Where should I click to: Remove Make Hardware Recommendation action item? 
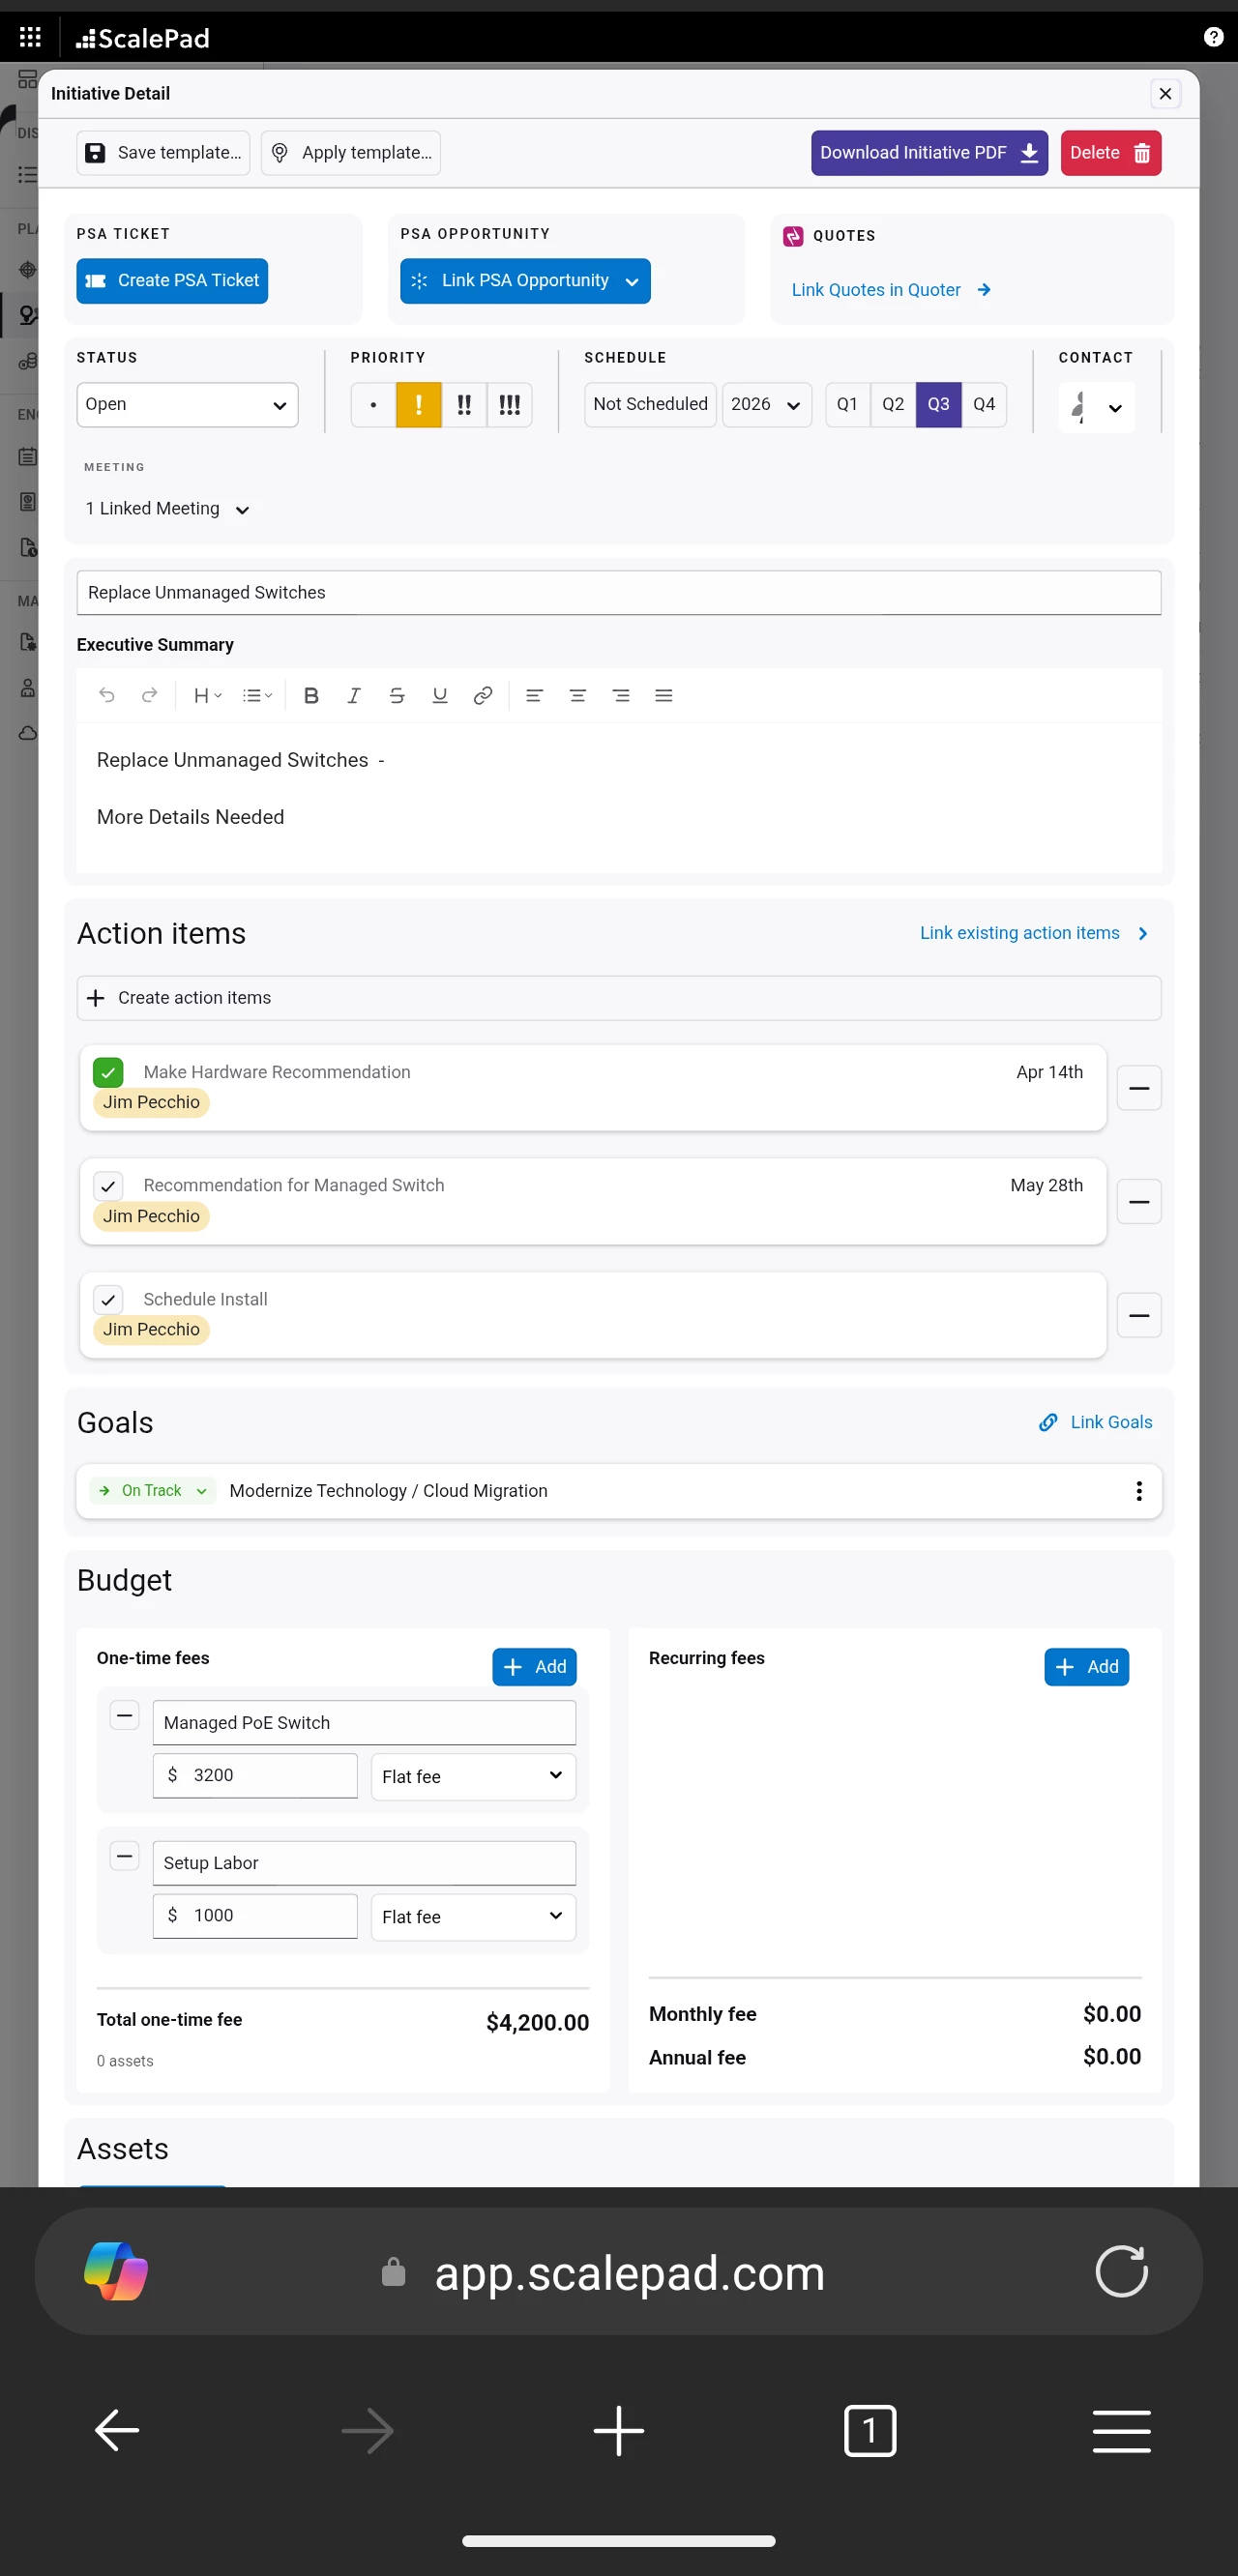coord(1138,1088)
